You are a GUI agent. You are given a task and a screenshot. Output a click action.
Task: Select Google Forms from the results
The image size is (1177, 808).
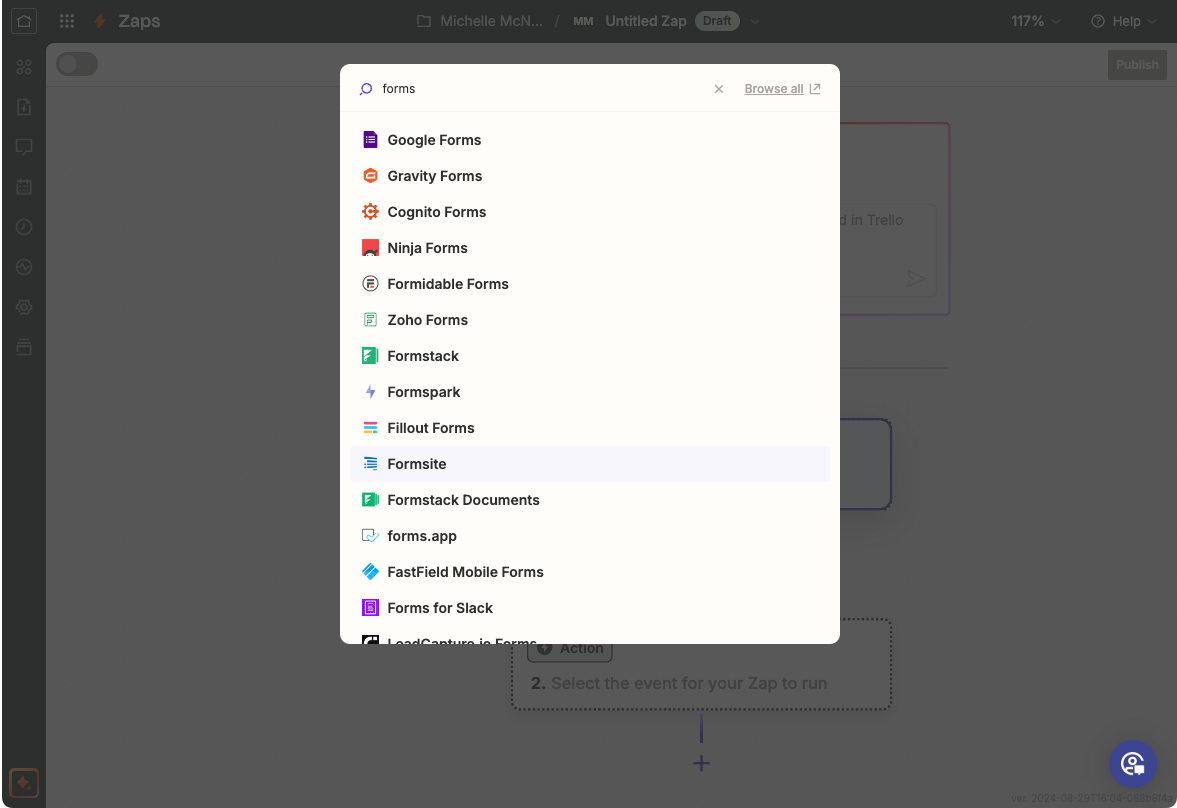click(x=590, y=140)
